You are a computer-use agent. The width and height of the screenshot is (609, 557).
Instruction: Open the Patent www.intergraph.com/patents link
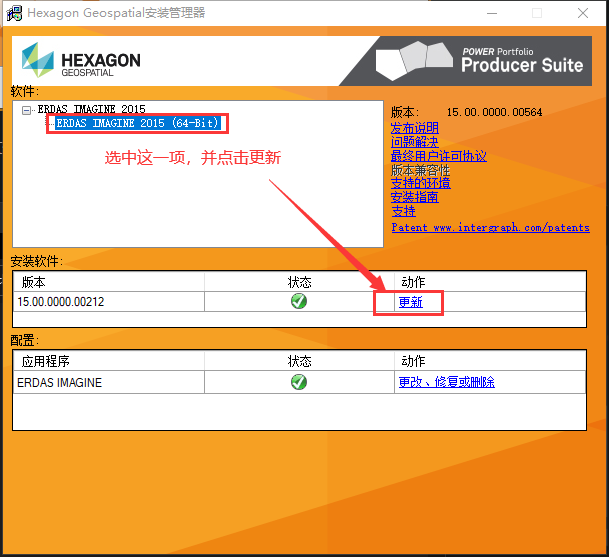pos(491,227)
